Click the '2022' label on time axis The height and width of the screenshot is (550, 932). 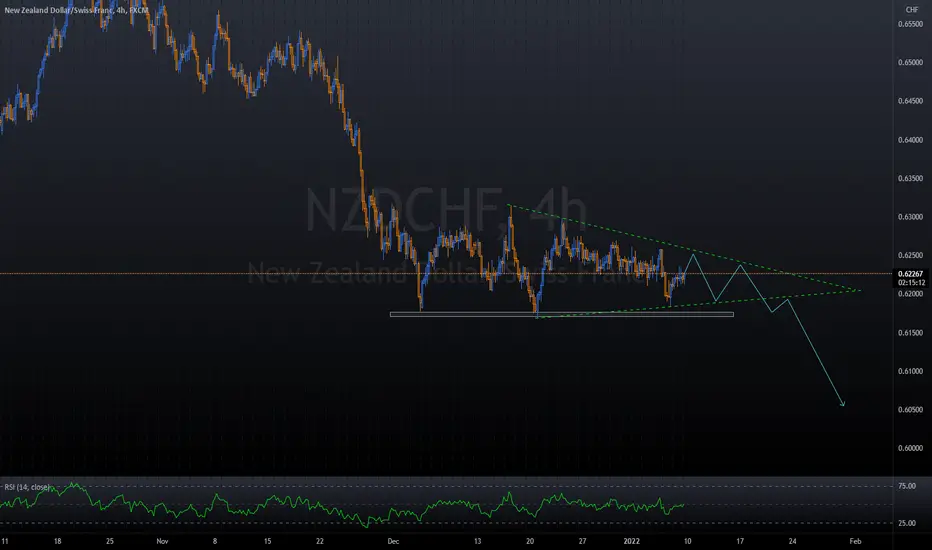point(632,541)
